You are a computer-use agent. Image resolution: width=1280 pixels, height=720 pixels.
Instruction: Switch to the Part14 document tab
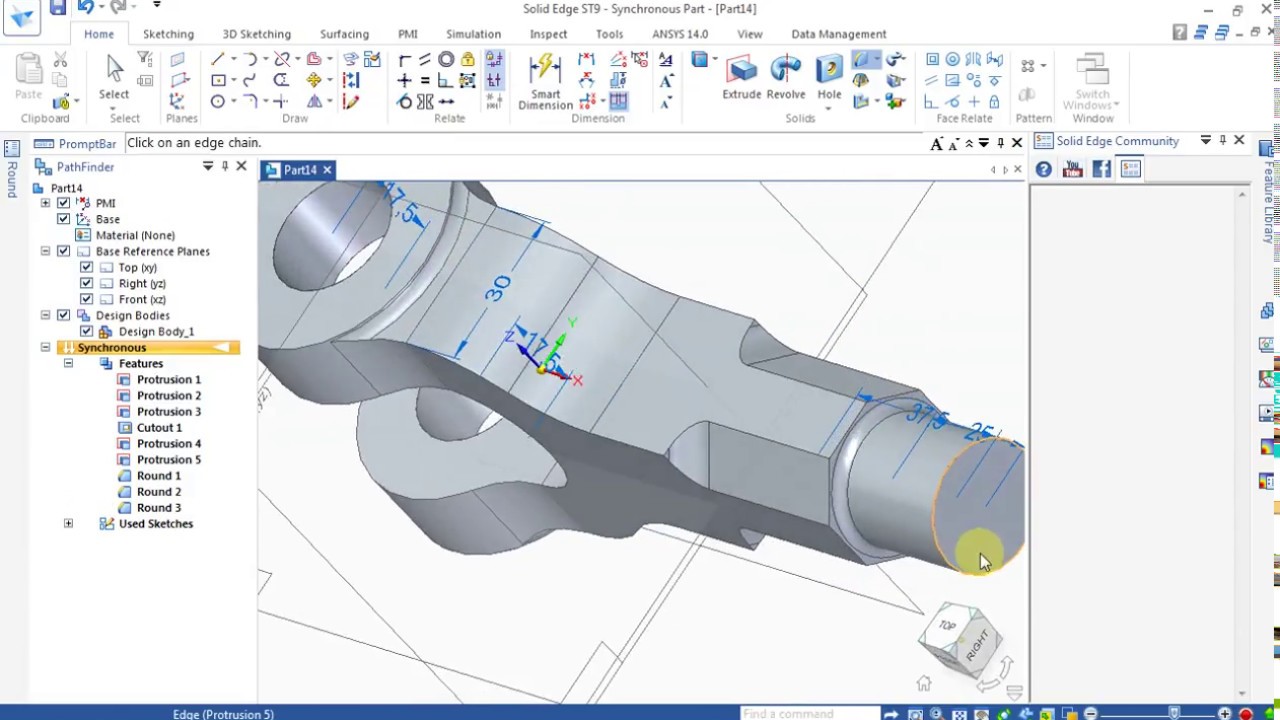coord(299,170)
